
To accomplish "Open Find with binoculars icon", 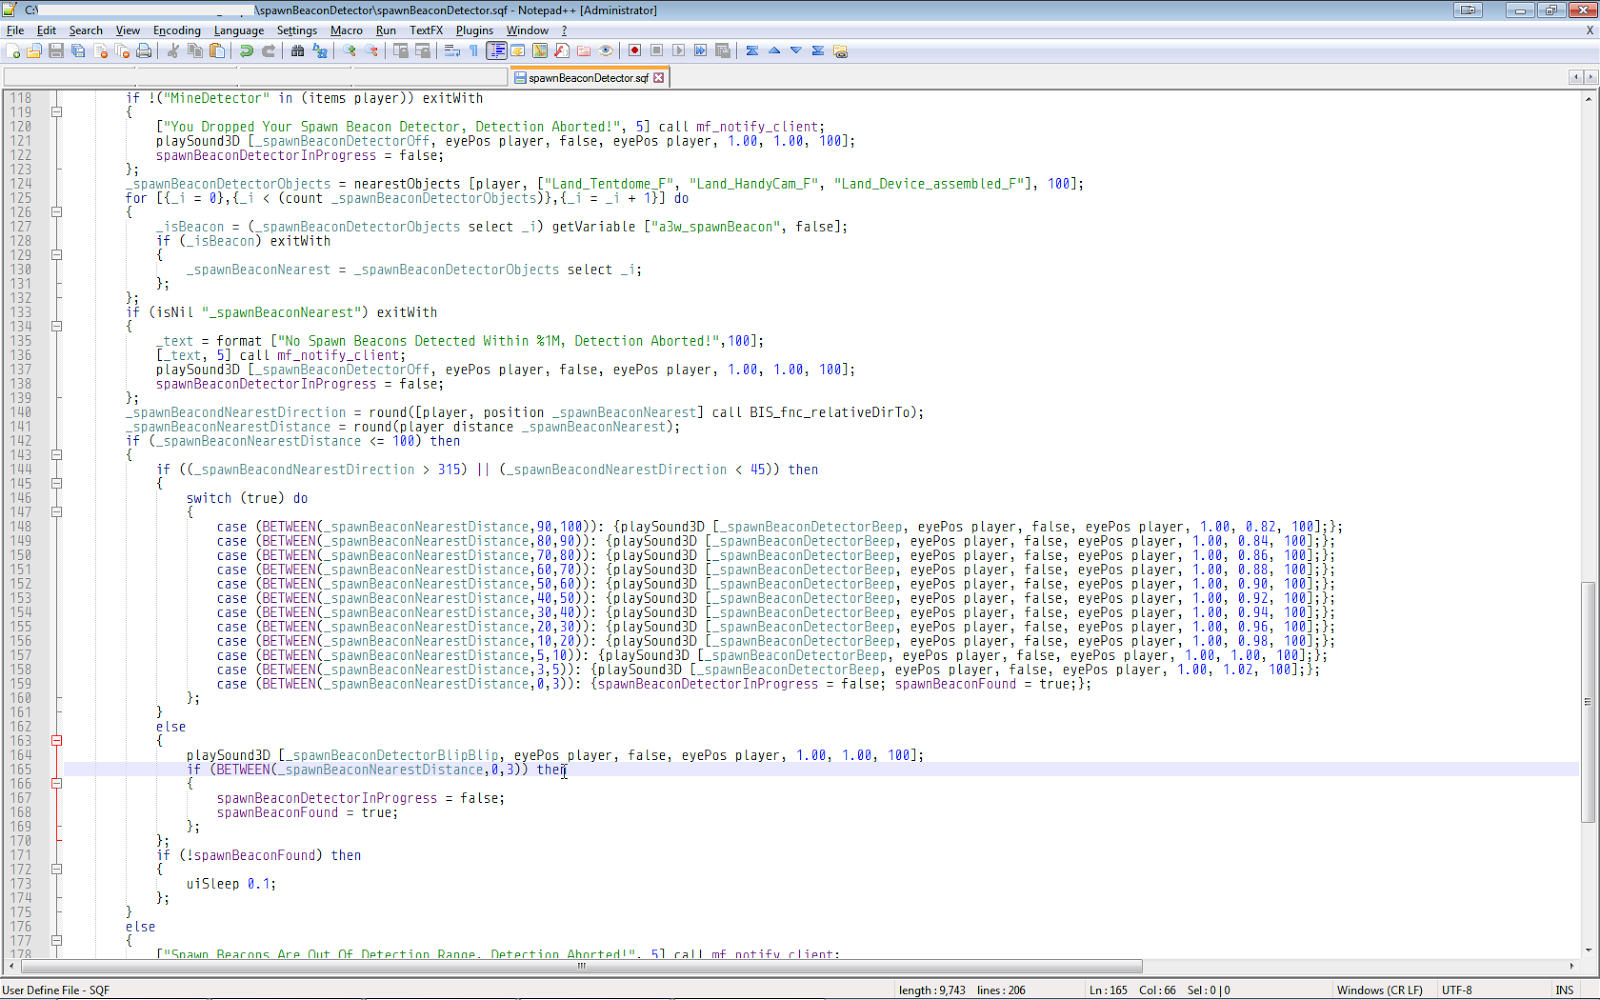I will tap(297, 51).
